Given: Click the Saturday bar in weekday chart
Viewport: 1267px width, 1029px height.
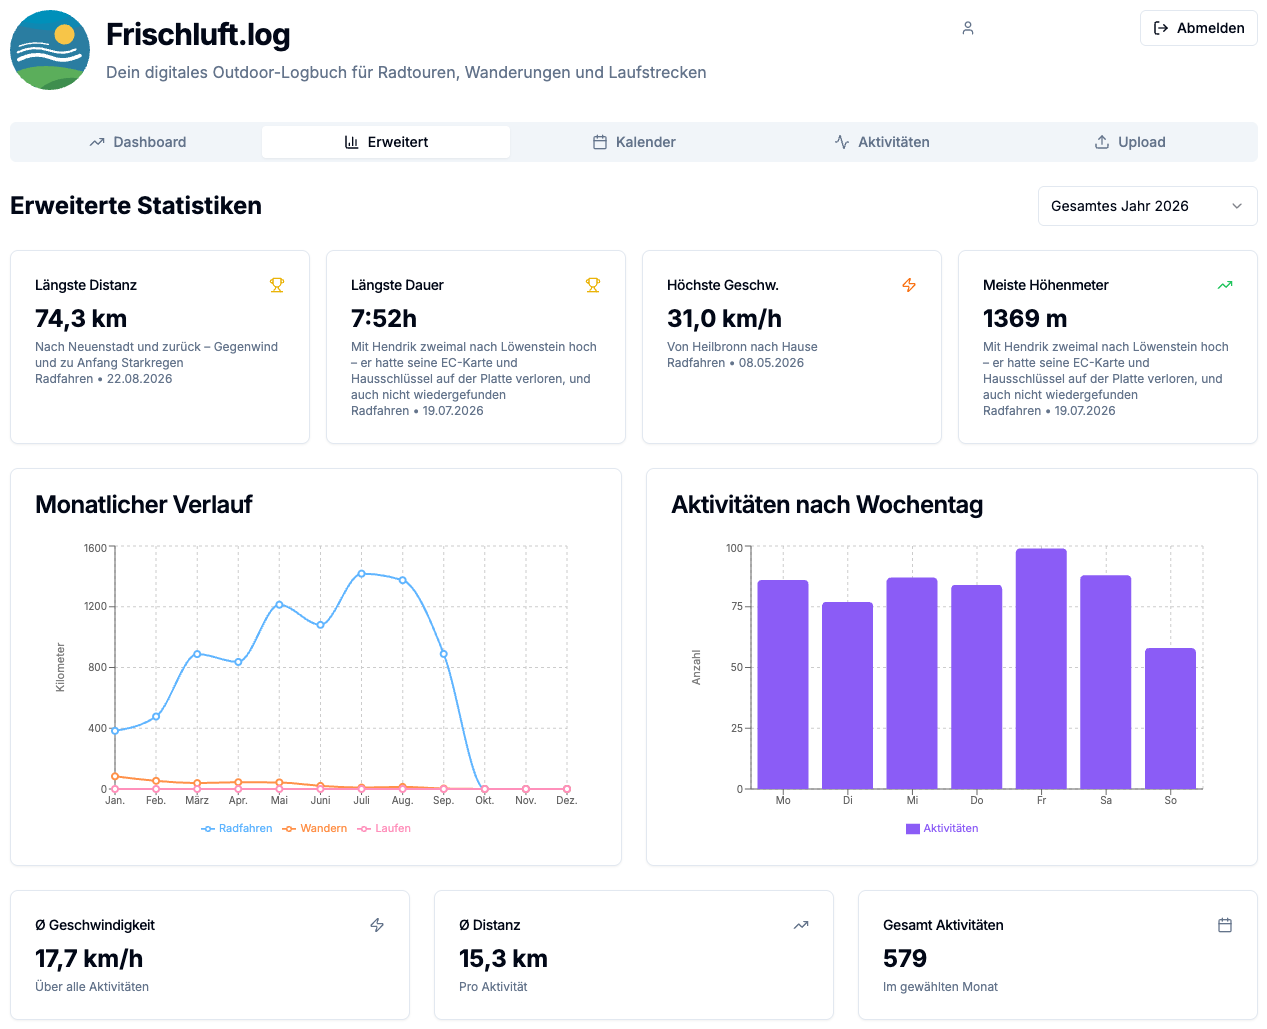Looking at the screenshot, I should (x=1106, y=683).
